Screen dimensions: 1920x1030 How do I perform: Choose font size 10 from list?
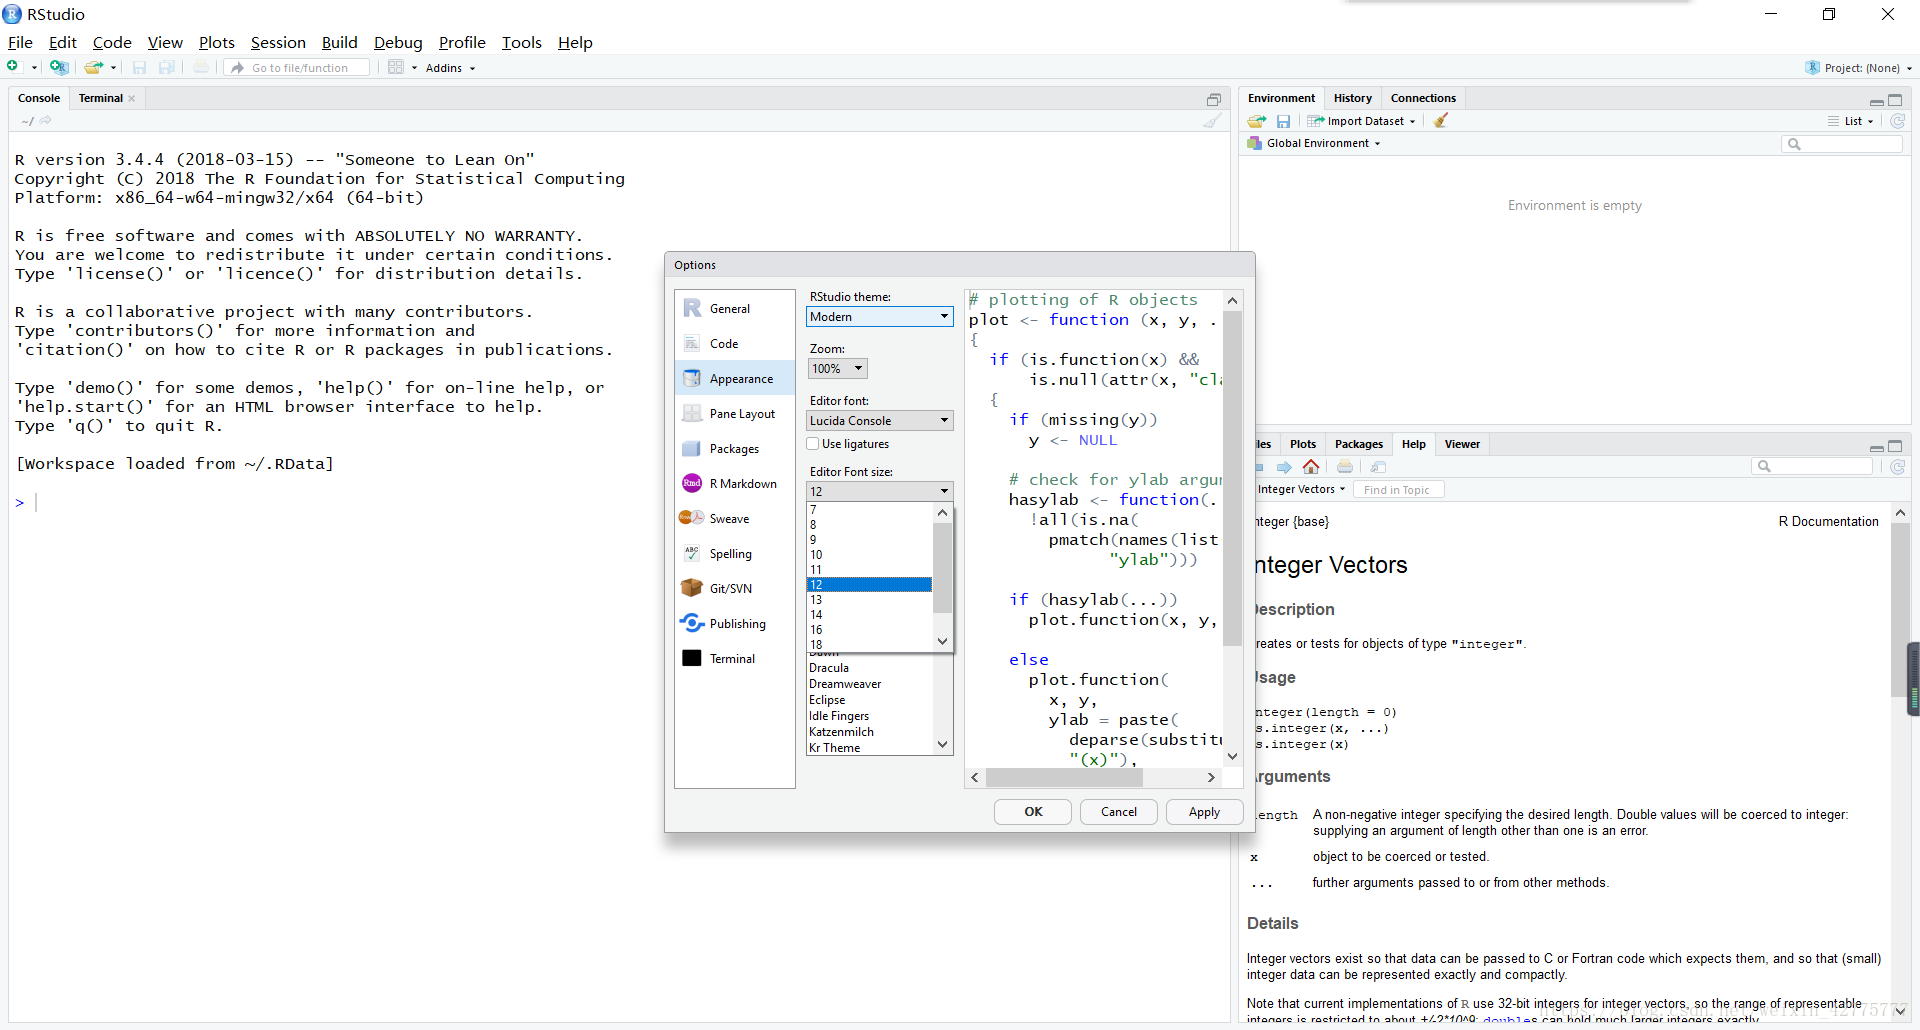coord(869,555)
